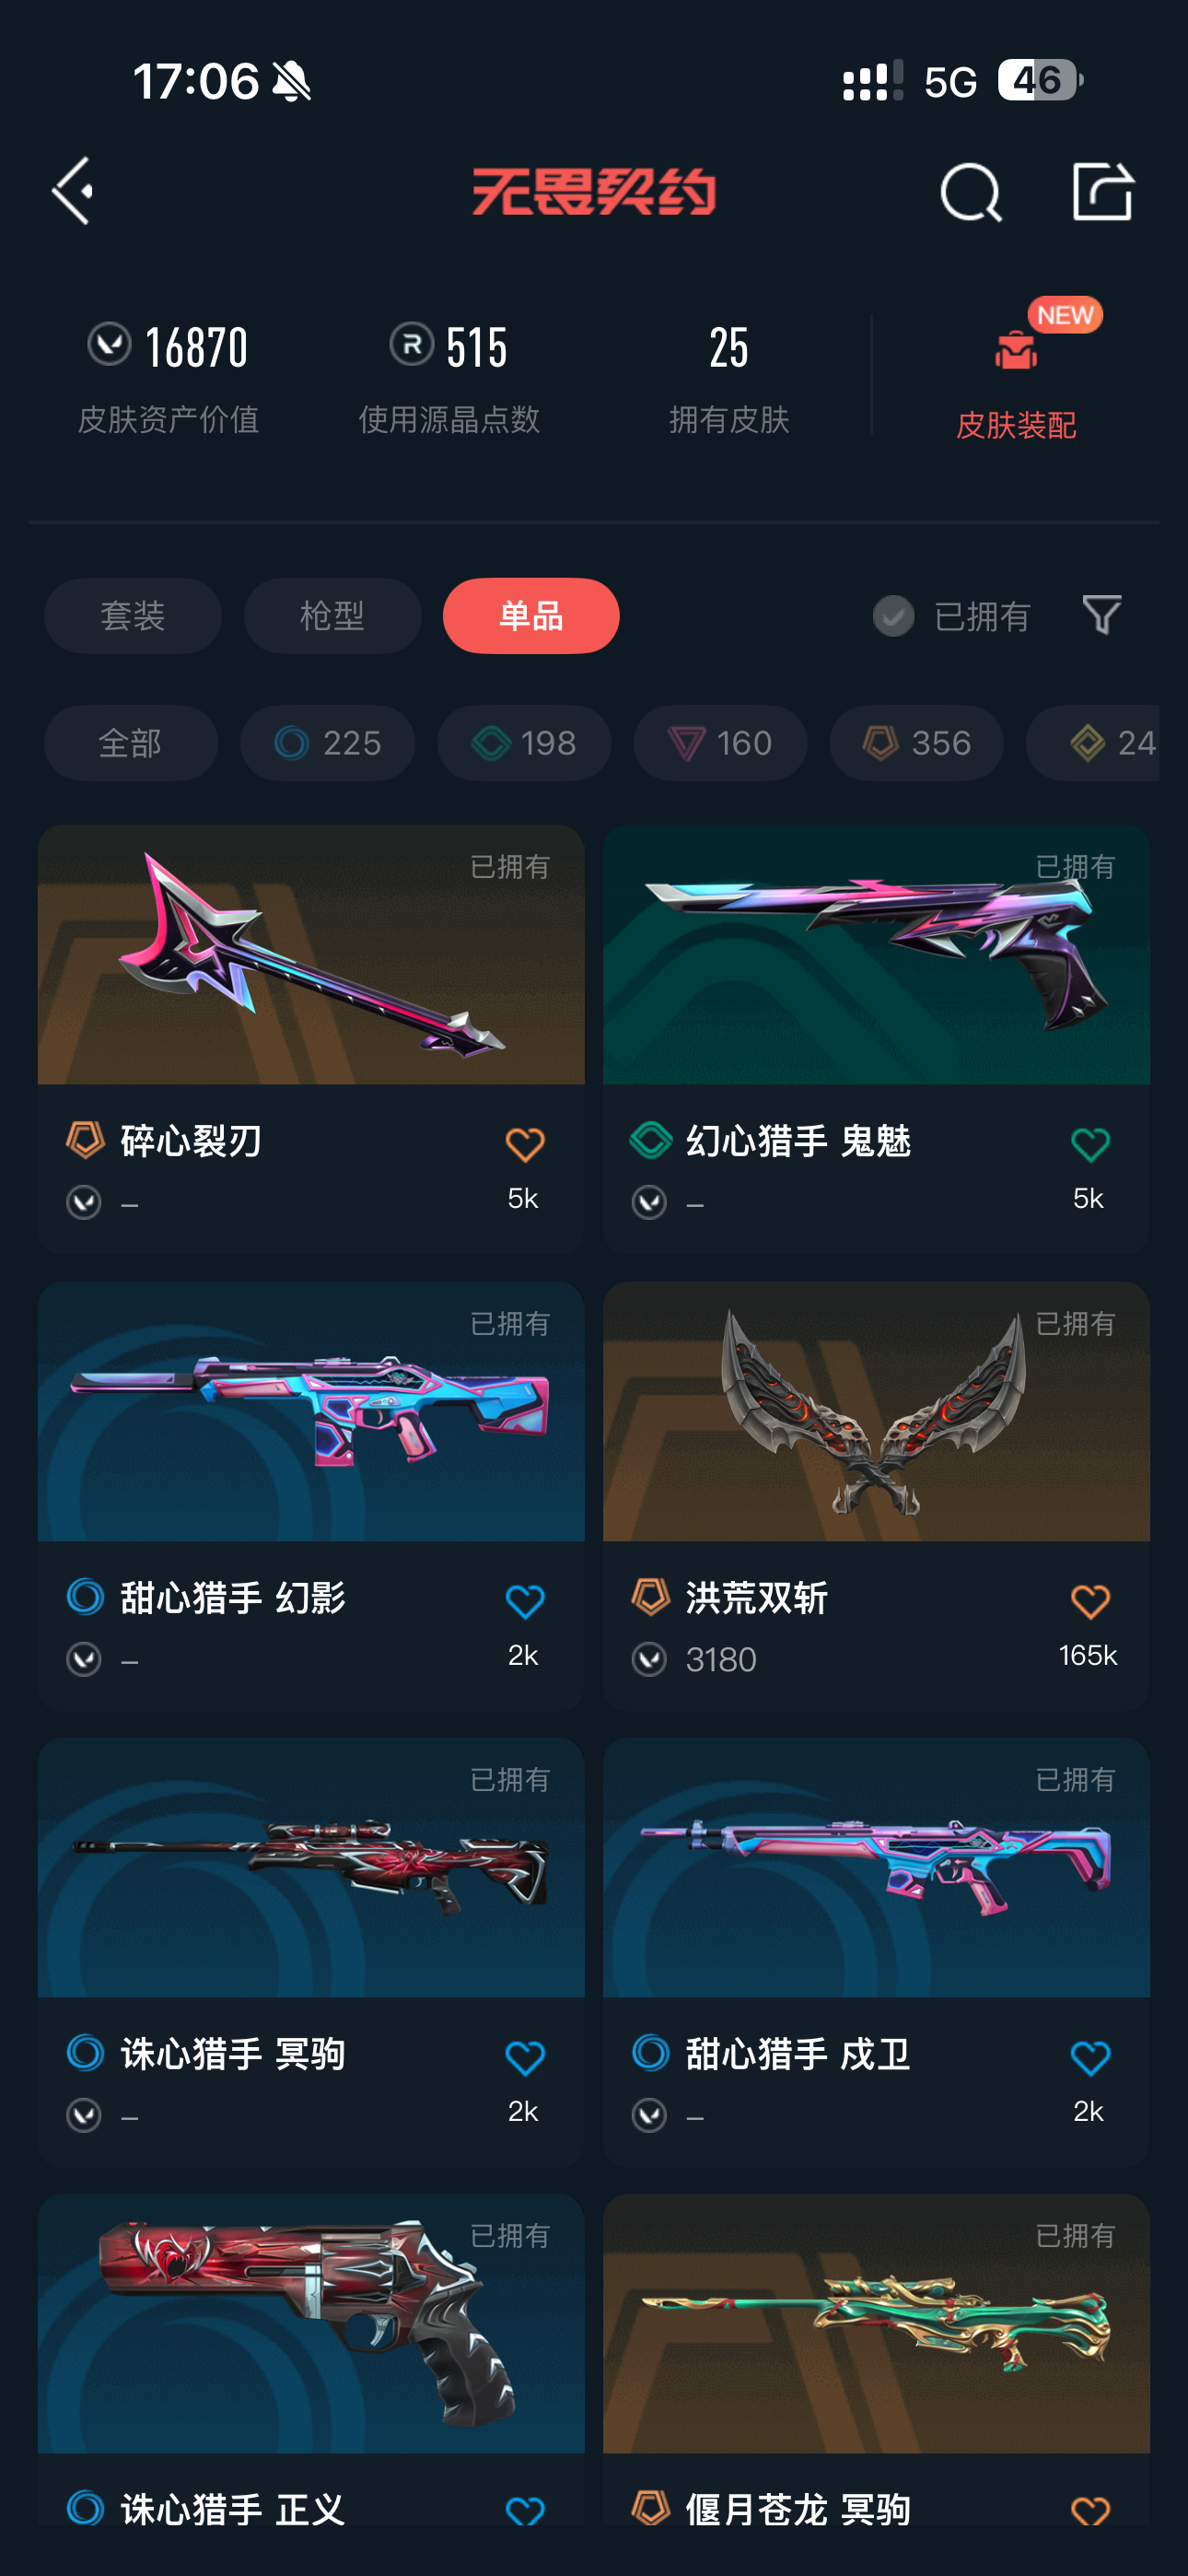
Task: Filter by green tier 198
Action: tap(524, 743)
